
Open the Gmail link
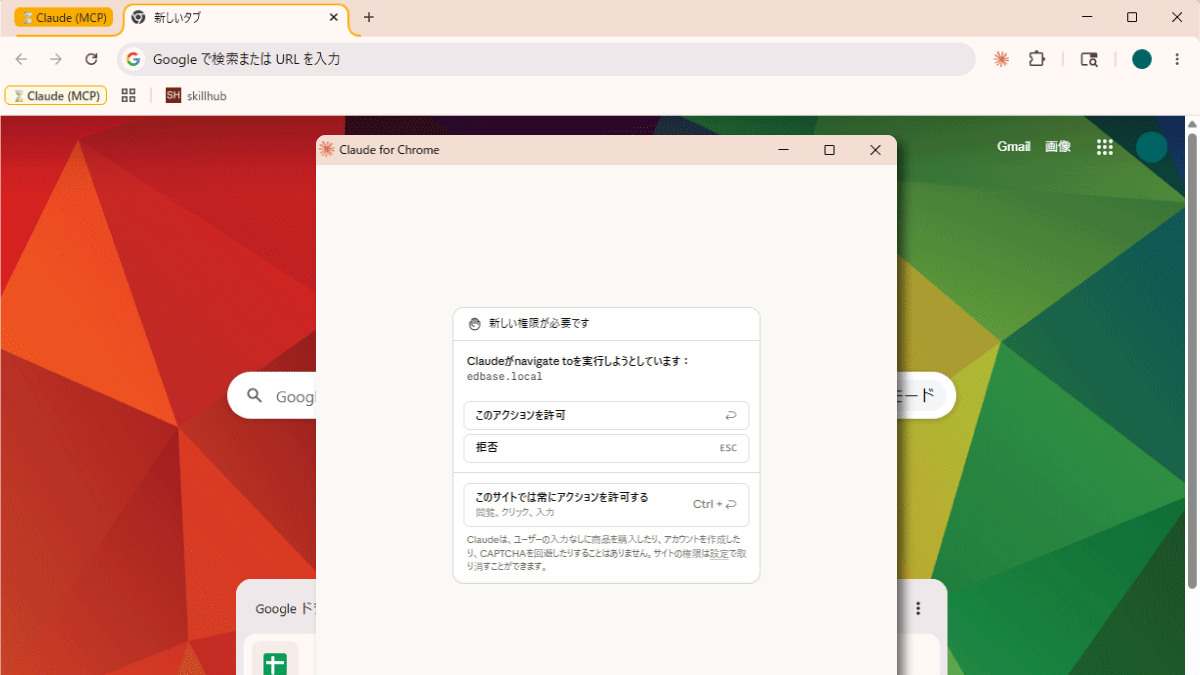[x=1013, y=146]
